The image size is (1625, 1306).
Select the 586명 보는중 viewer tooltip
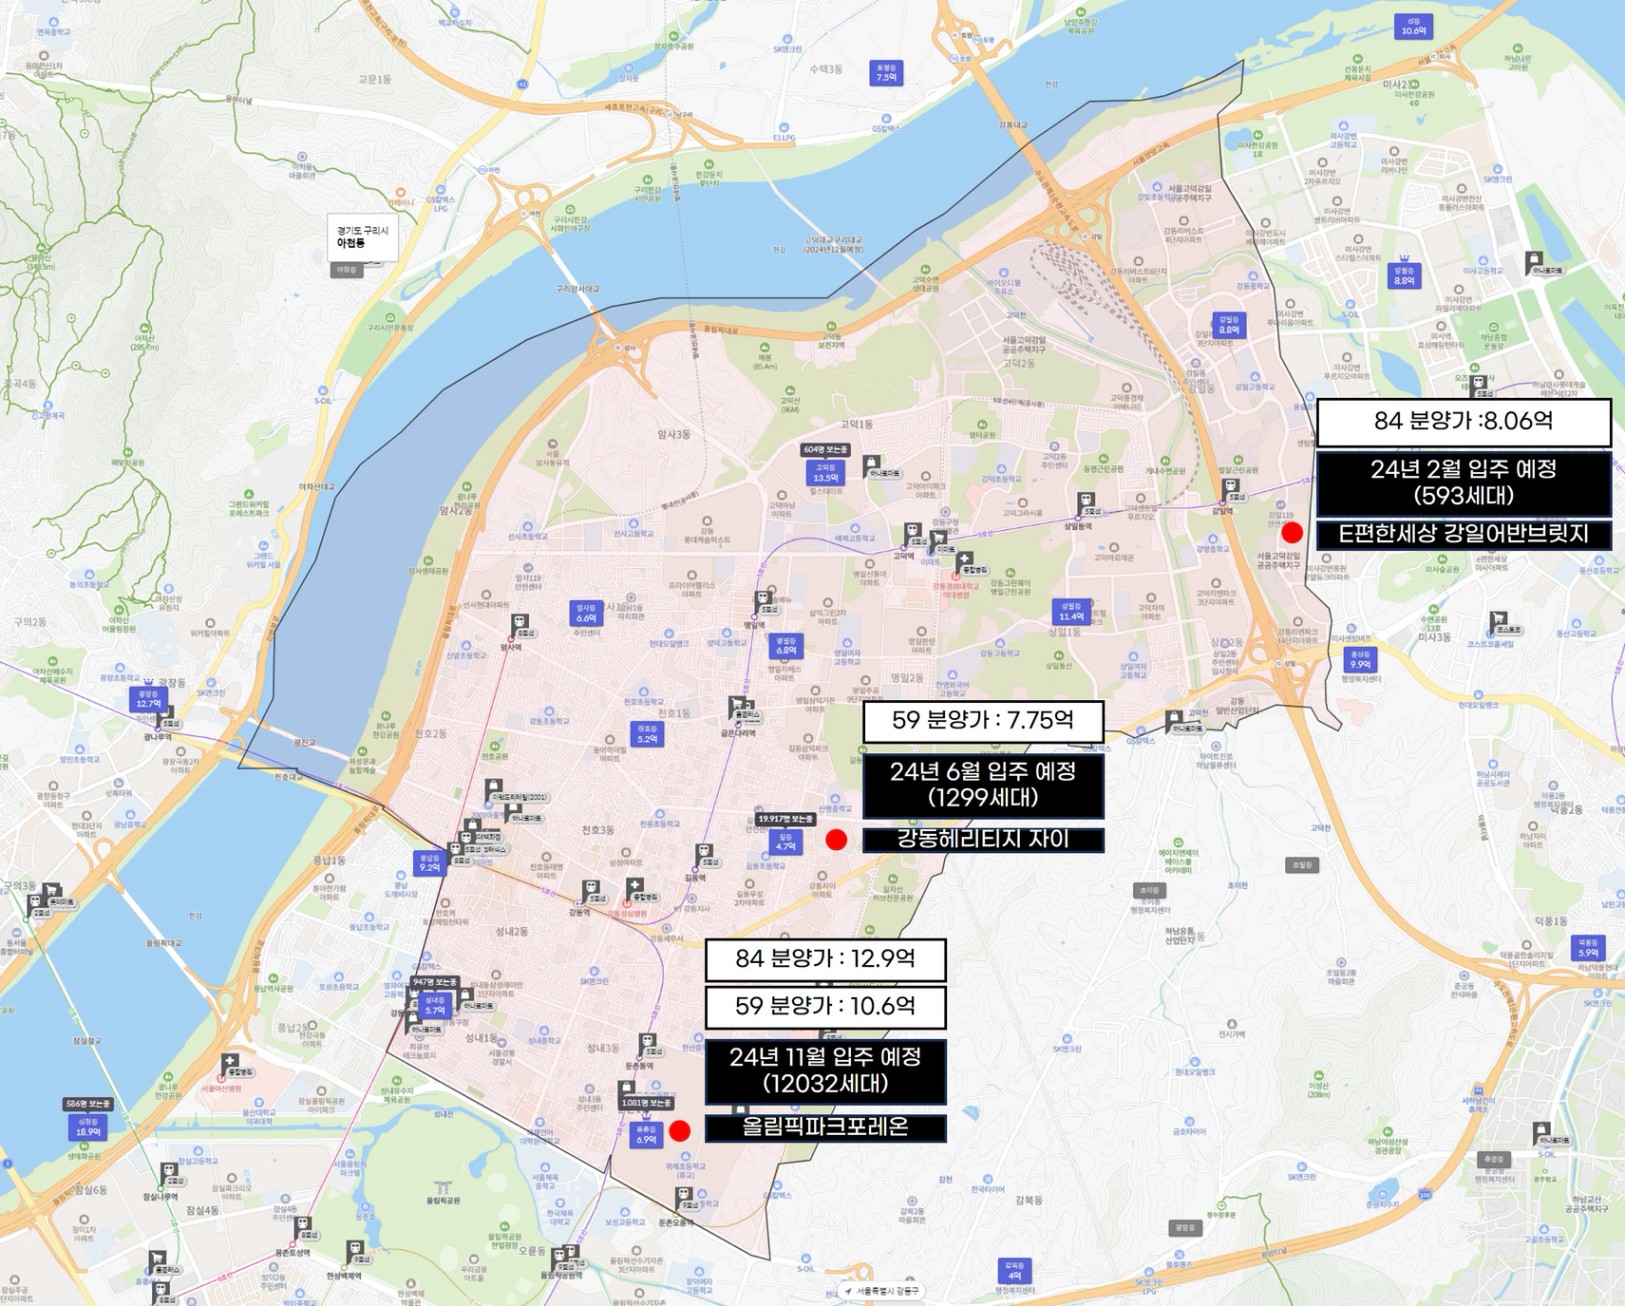(88, 1104)
